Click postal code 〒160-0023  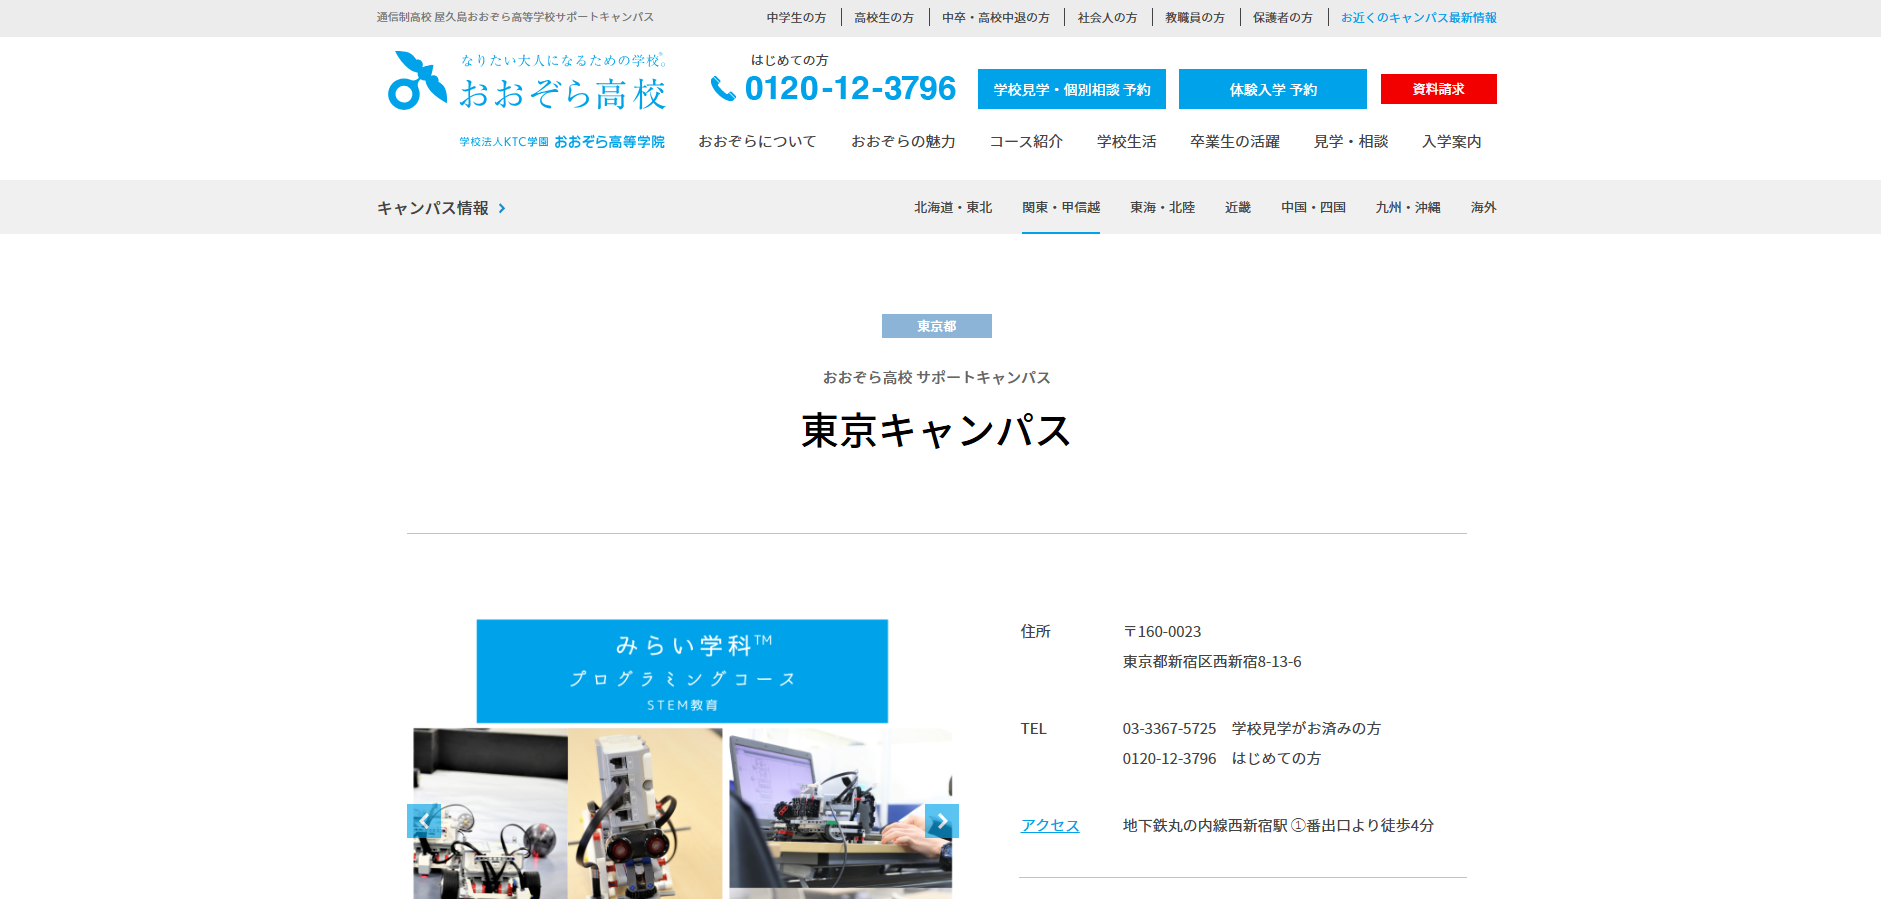(1162, 632)
